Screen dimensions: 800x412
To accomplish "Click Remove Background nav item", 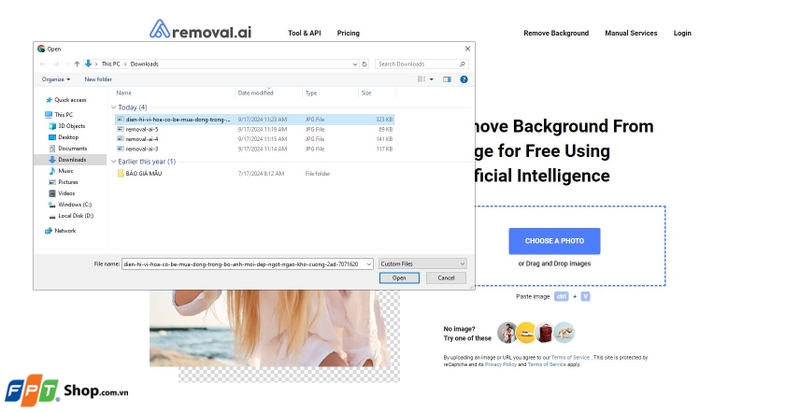I will [x=556, y=33].
